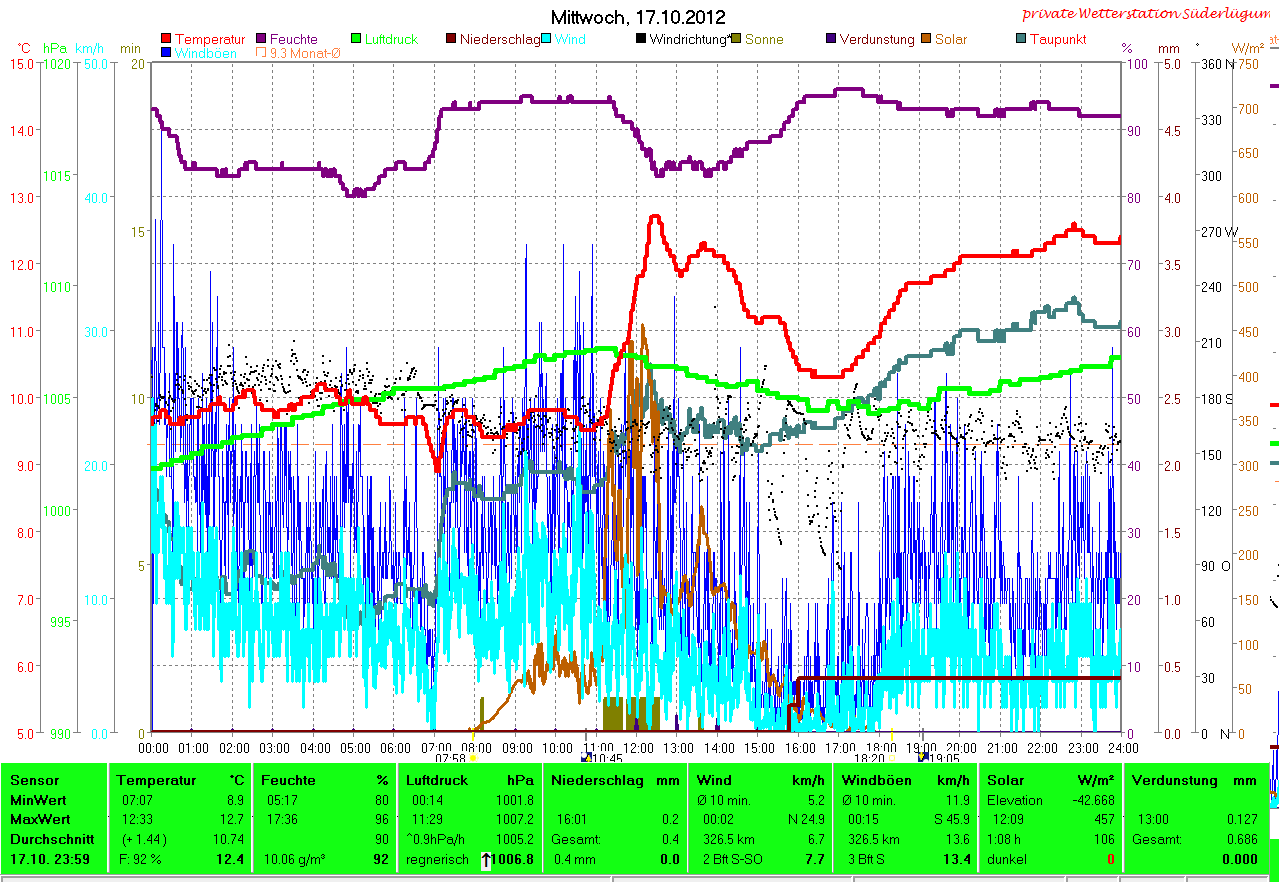This screenshot has height=882, width=1280.
Task: Click the 19:05 marker below the axis
Action: (944, 759)
